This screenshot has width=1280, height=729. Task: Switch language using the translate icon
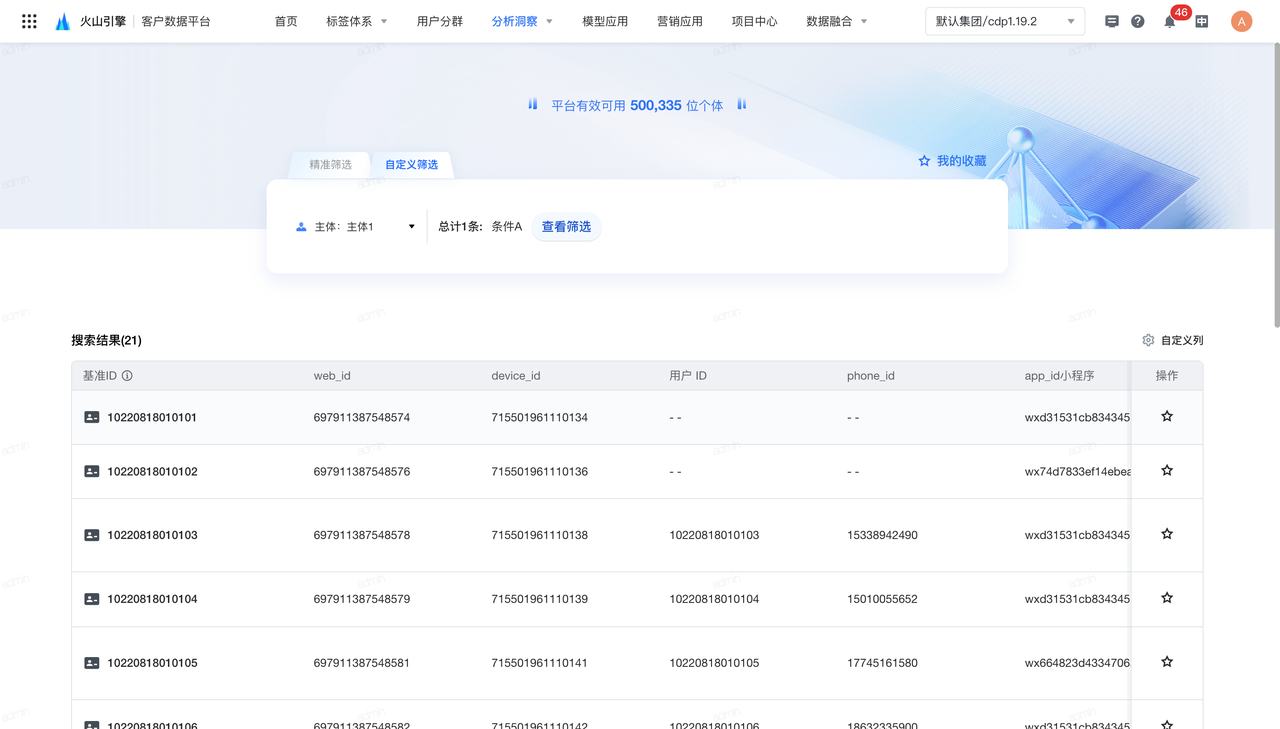point(1202,21)
